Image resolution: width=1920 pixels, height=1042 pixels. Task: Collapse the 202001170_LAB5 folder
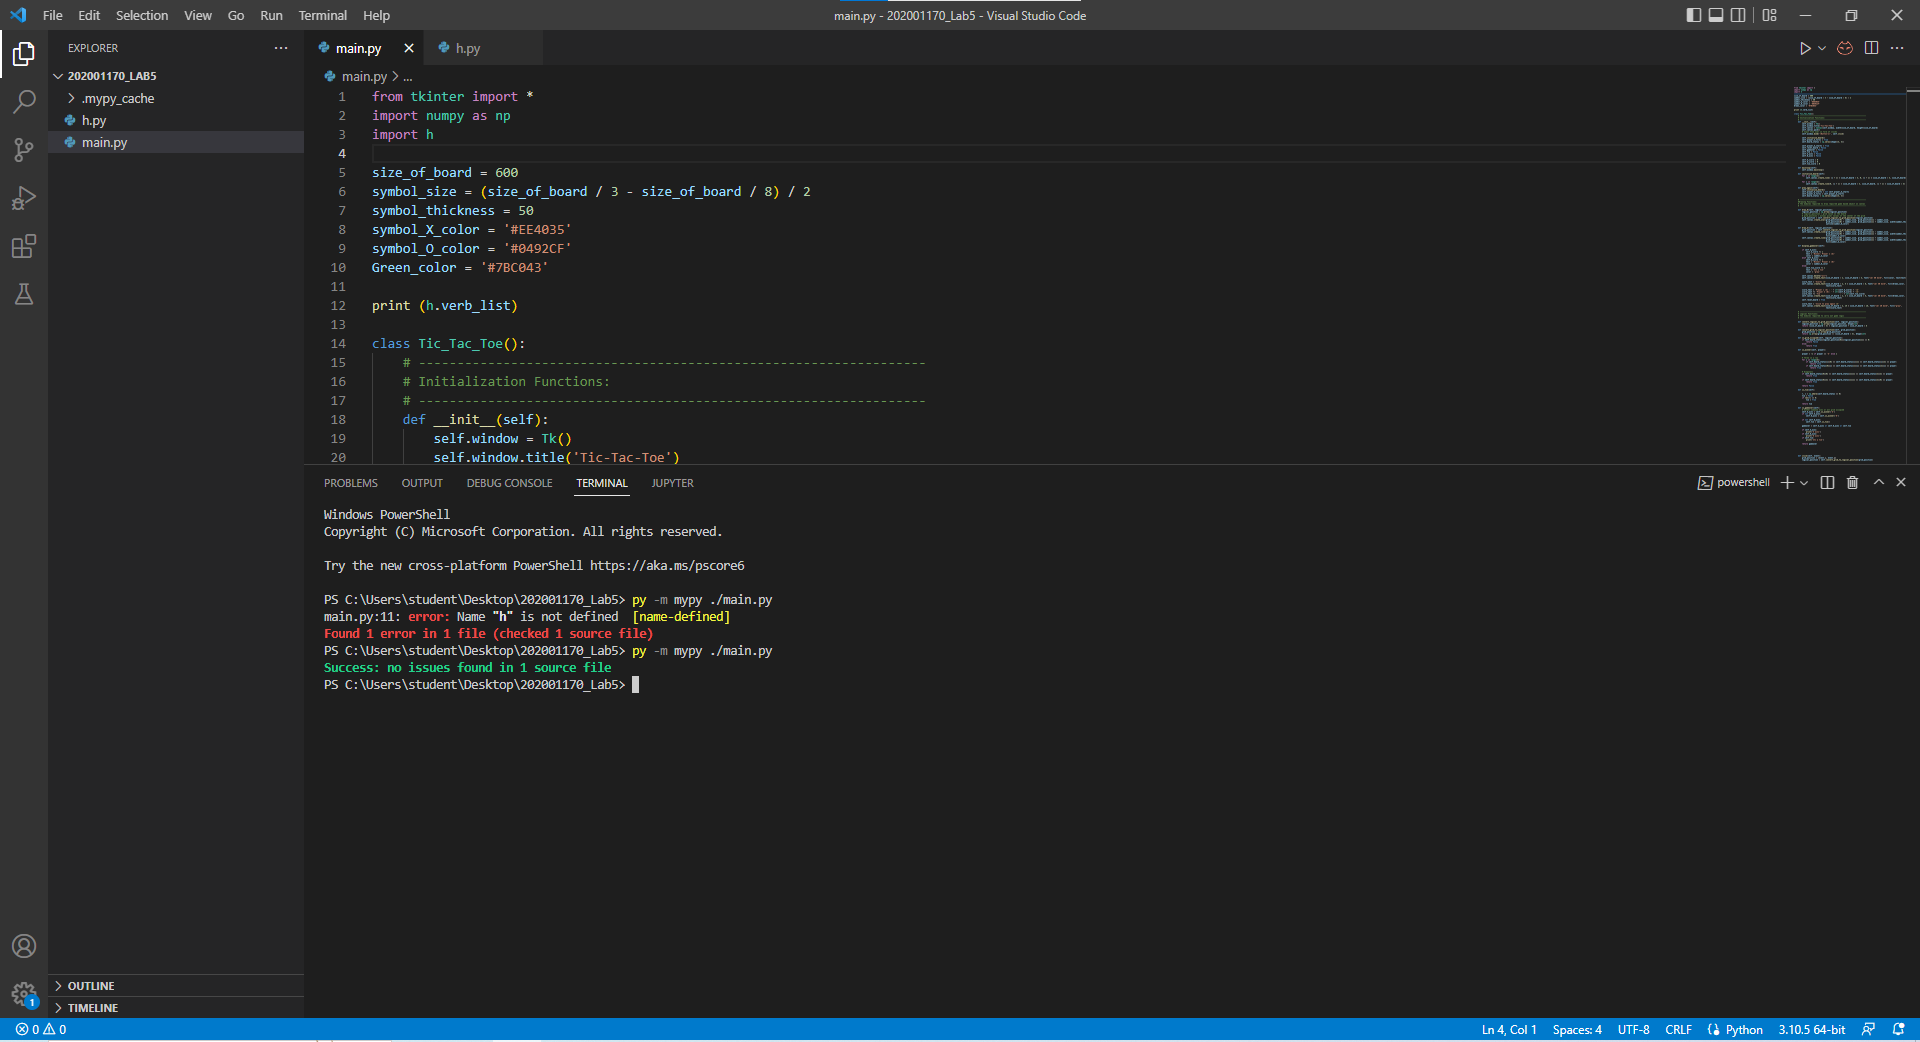click(x=176, y=76)
